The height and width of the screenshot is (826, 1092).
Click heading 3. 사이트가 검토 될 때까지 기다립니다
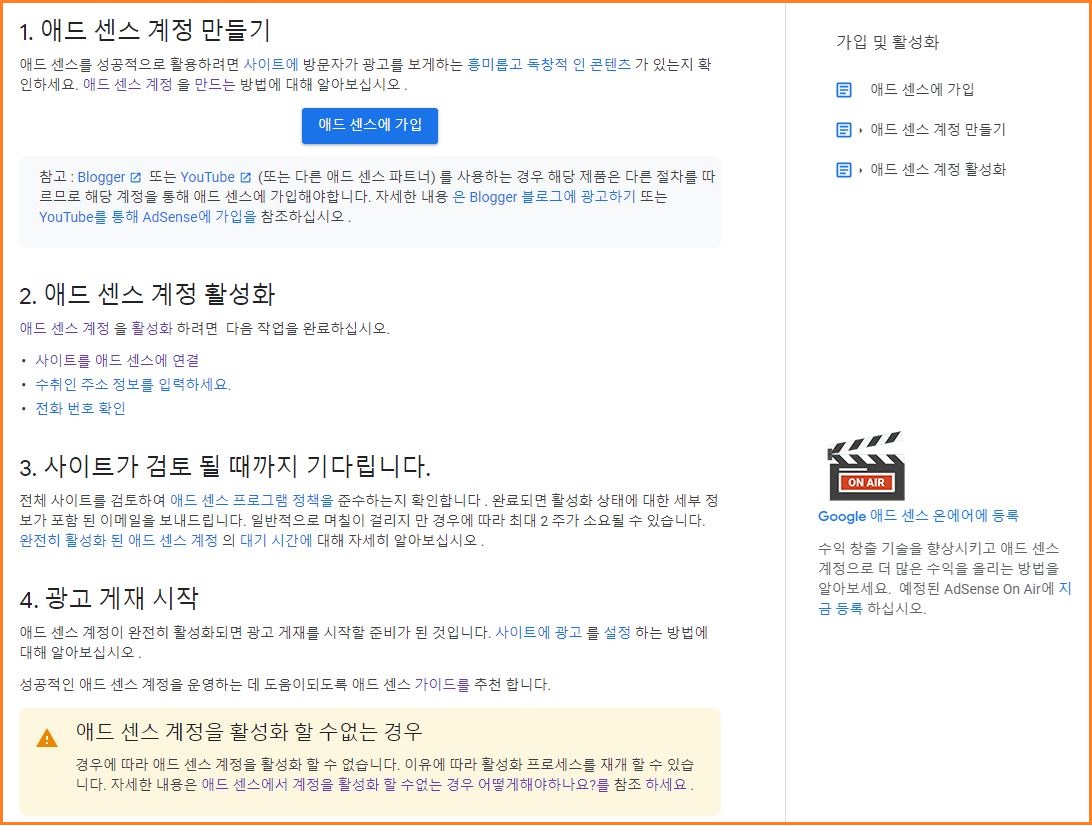225,467
